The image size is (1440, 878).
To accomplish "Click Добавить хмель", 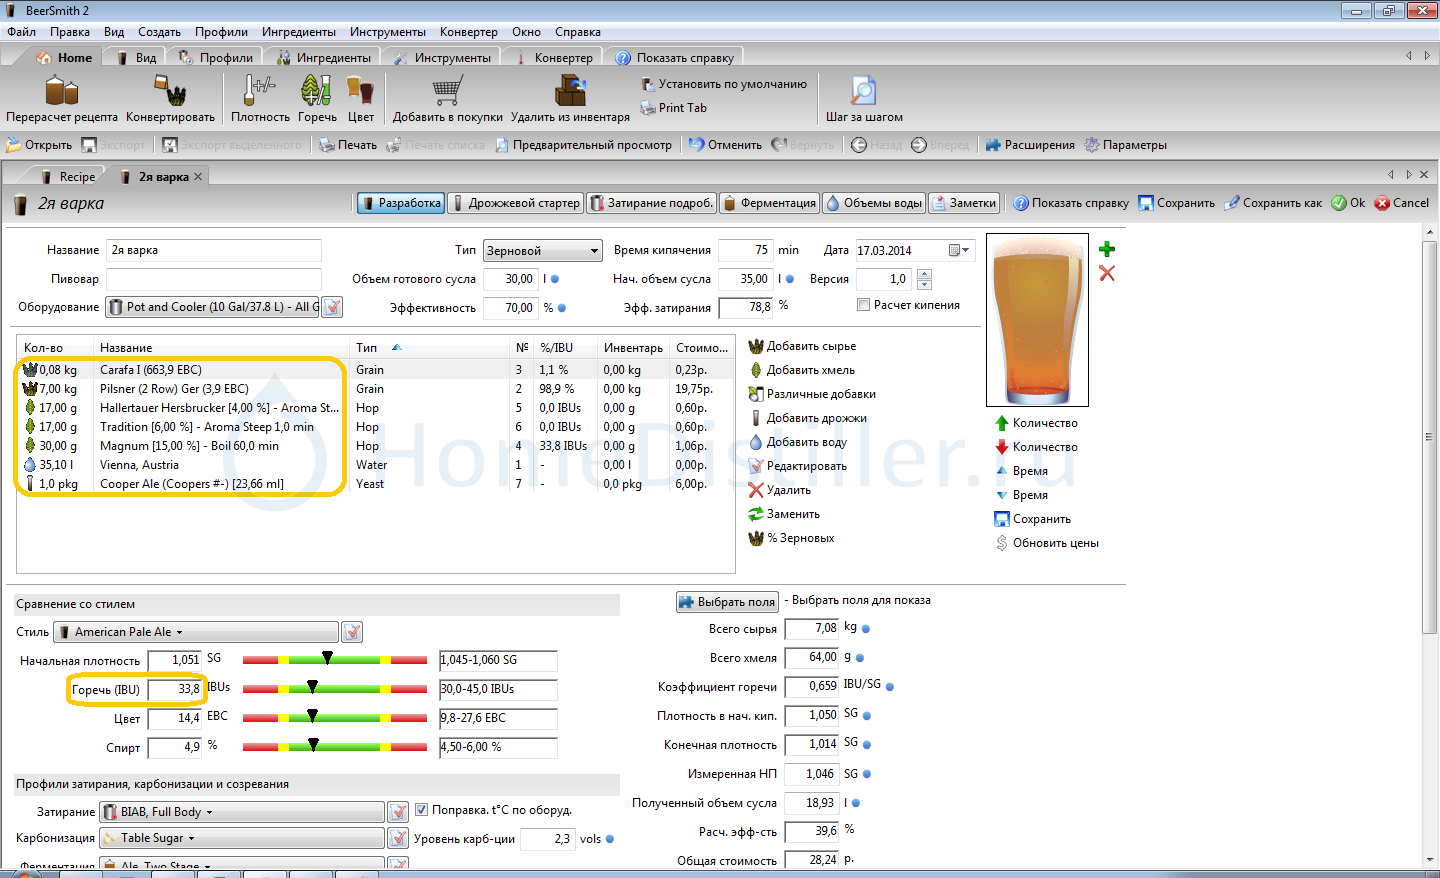I will pyautogui.click(x=802, y=370).
